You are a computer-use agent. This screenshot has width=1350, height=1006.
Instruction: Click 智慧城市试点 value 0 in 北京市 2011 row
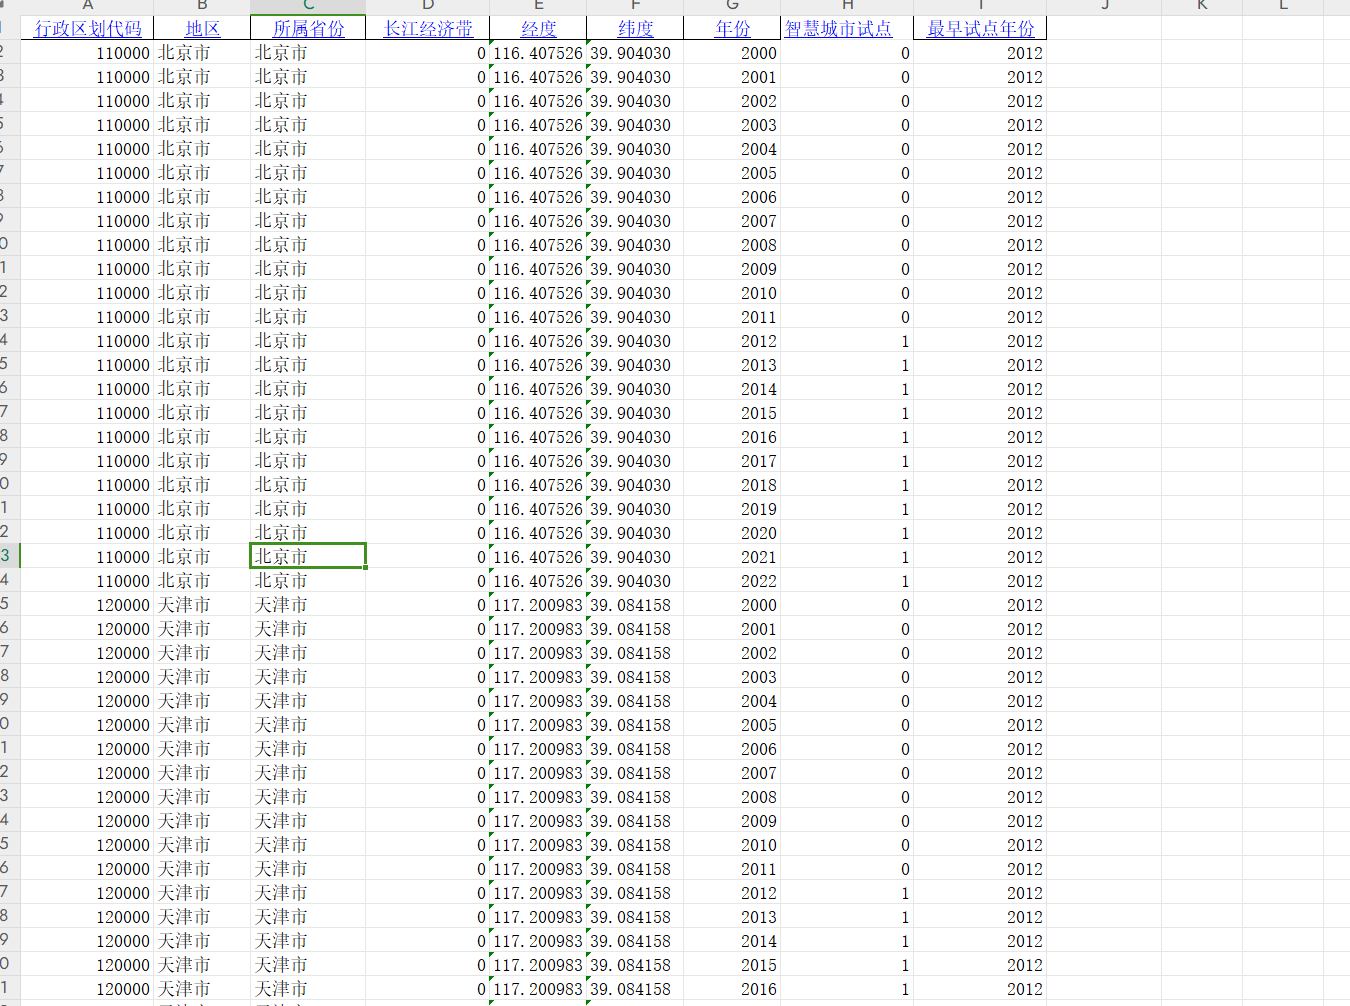847,317
